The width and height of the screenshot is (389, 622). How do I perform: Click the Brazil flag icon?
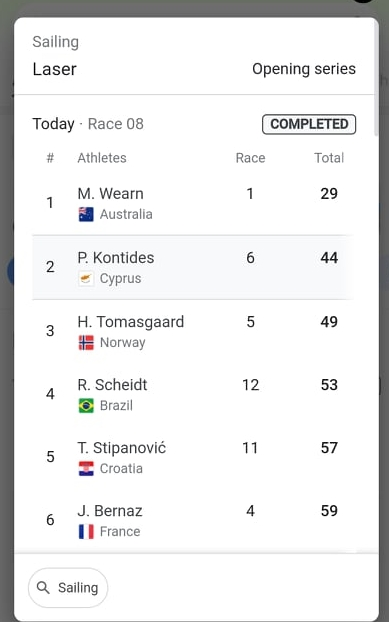tap(86, 406)
